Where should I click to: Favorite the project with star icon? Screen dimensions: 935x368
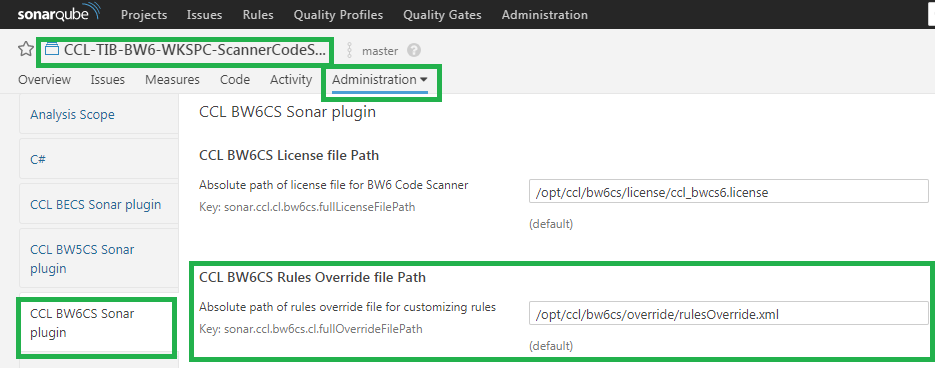coord(26,50)
